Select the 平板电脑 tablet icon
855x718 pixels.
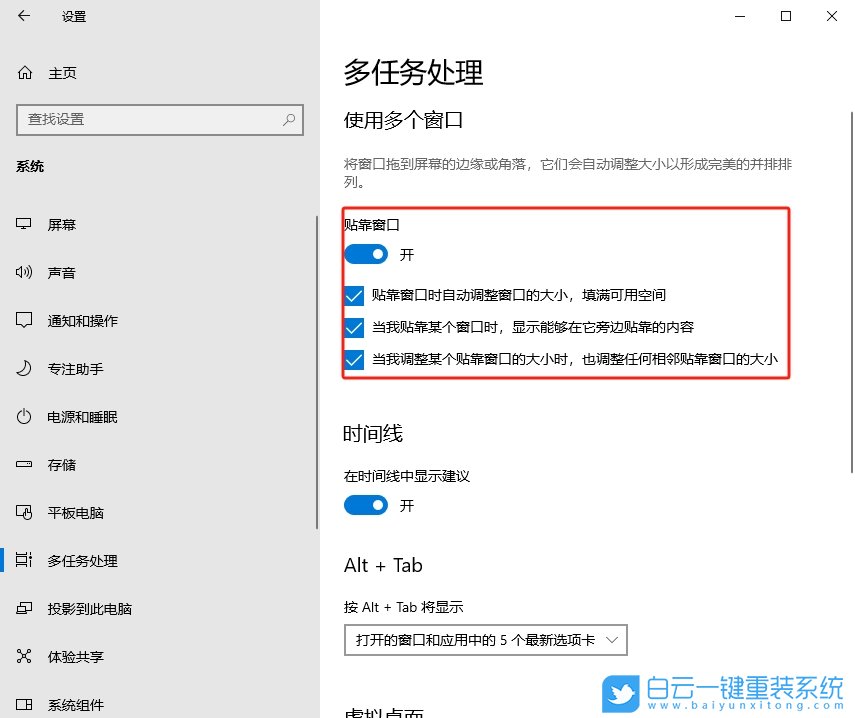tap(24, 512)
